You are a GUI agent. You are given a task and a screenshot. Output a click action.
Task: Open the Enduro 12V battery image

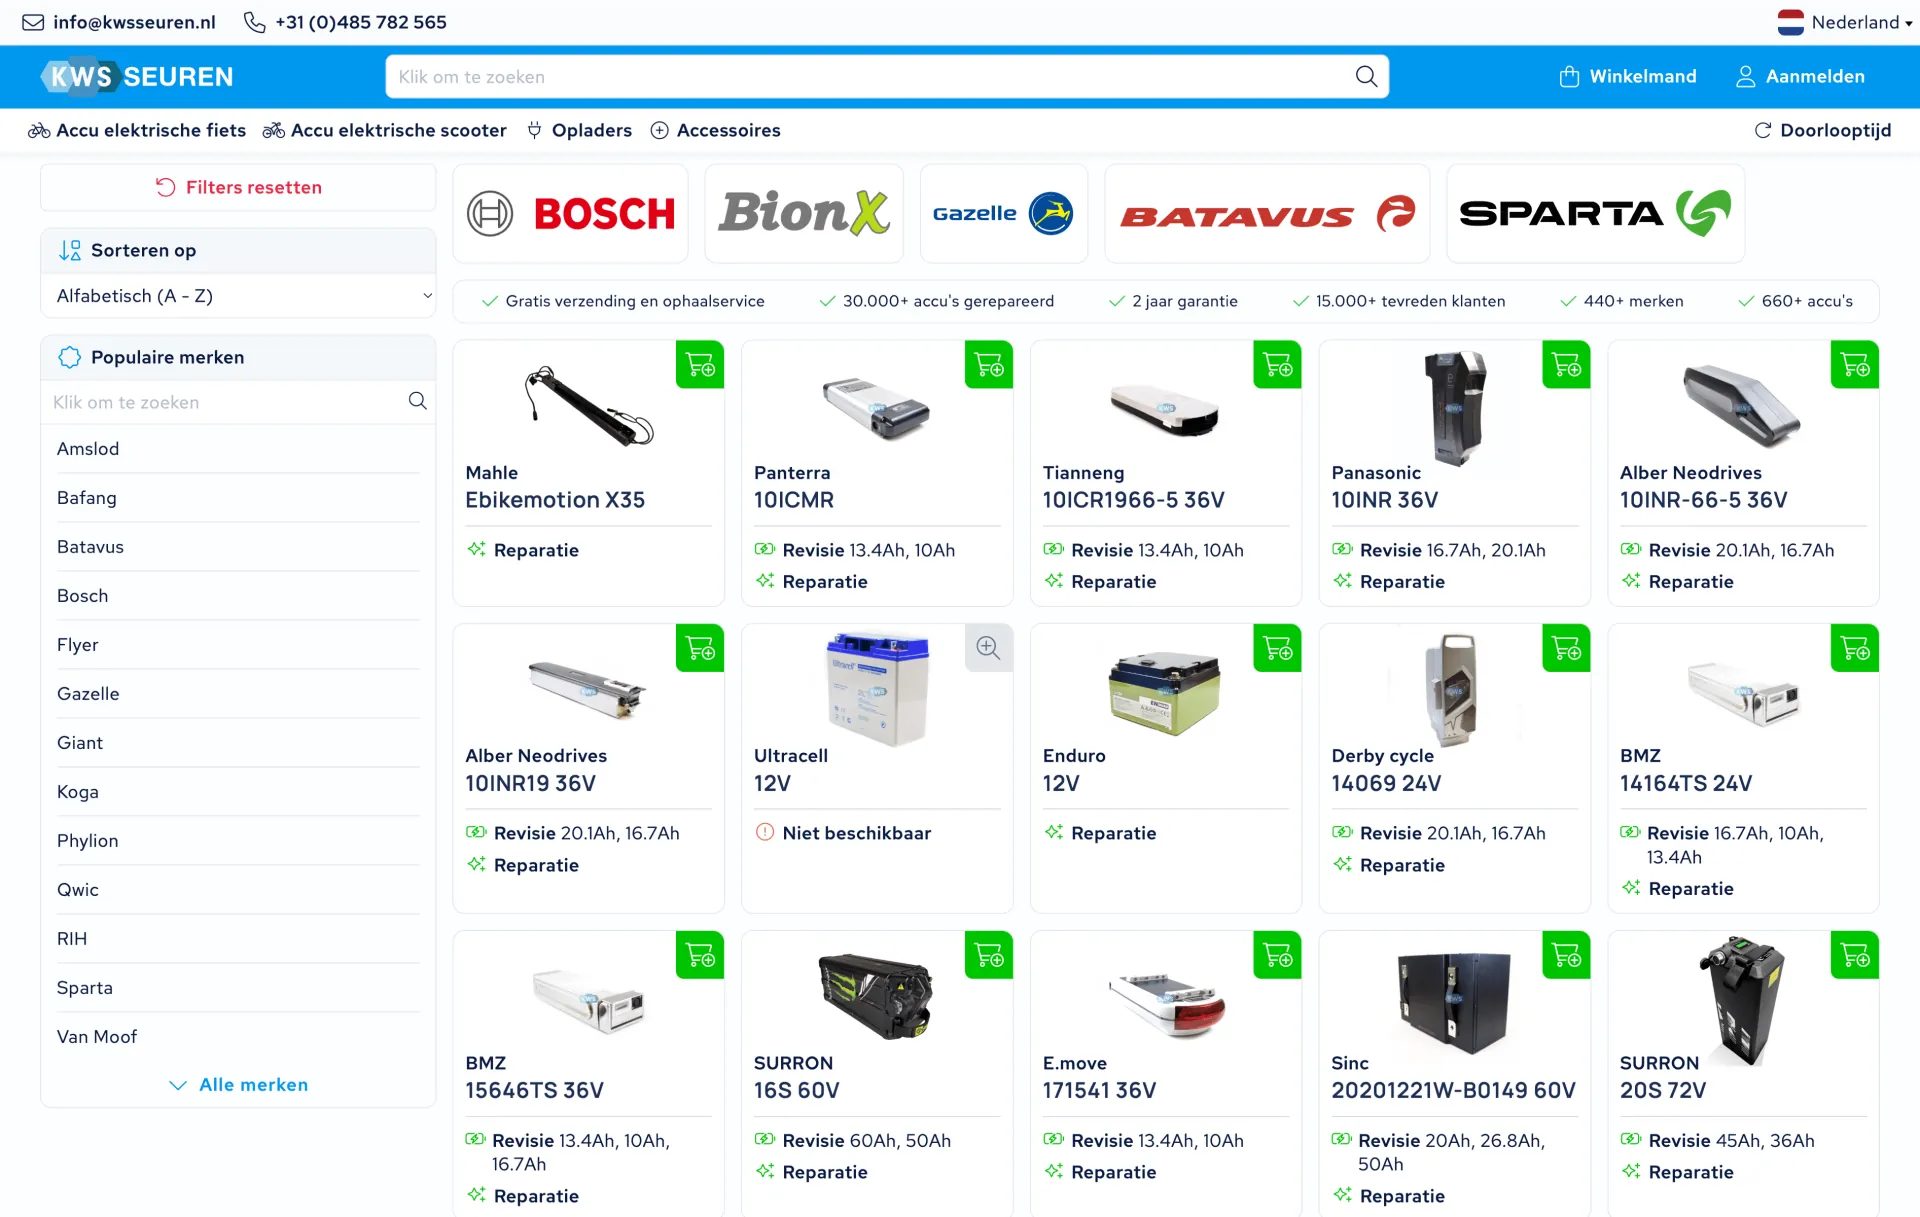[x=1165, y=692]
